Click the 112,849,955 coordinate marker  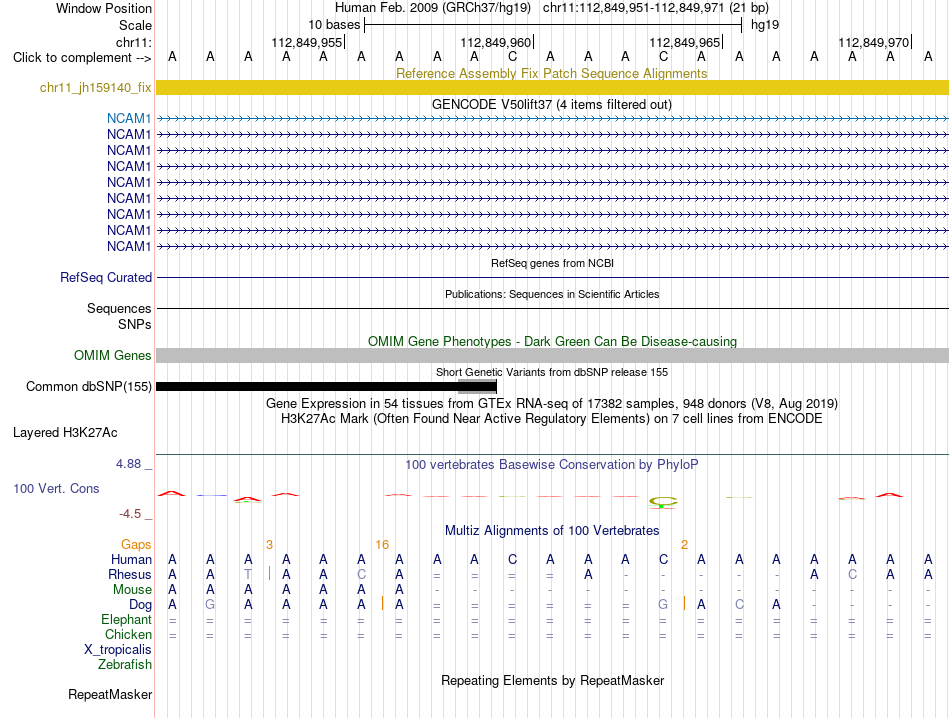[307, 42]
